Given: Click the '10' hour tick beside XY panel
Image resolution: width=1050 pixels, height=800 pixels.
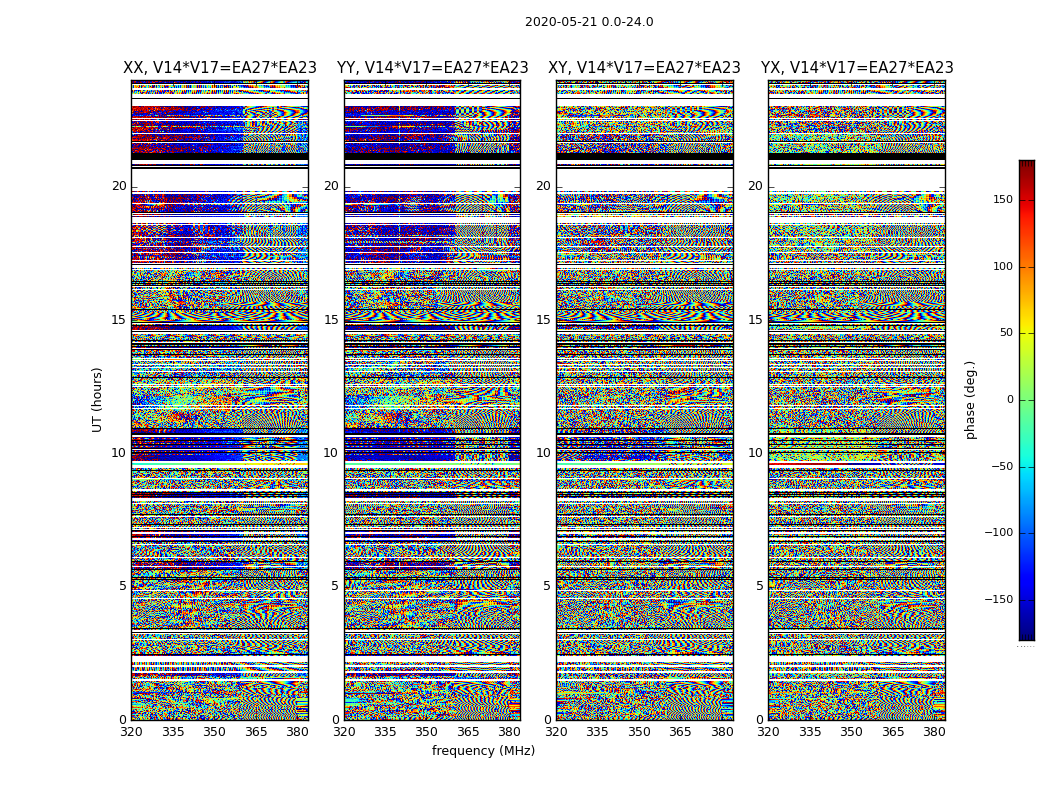Looking at the screenshot, I should click(544, 453).
